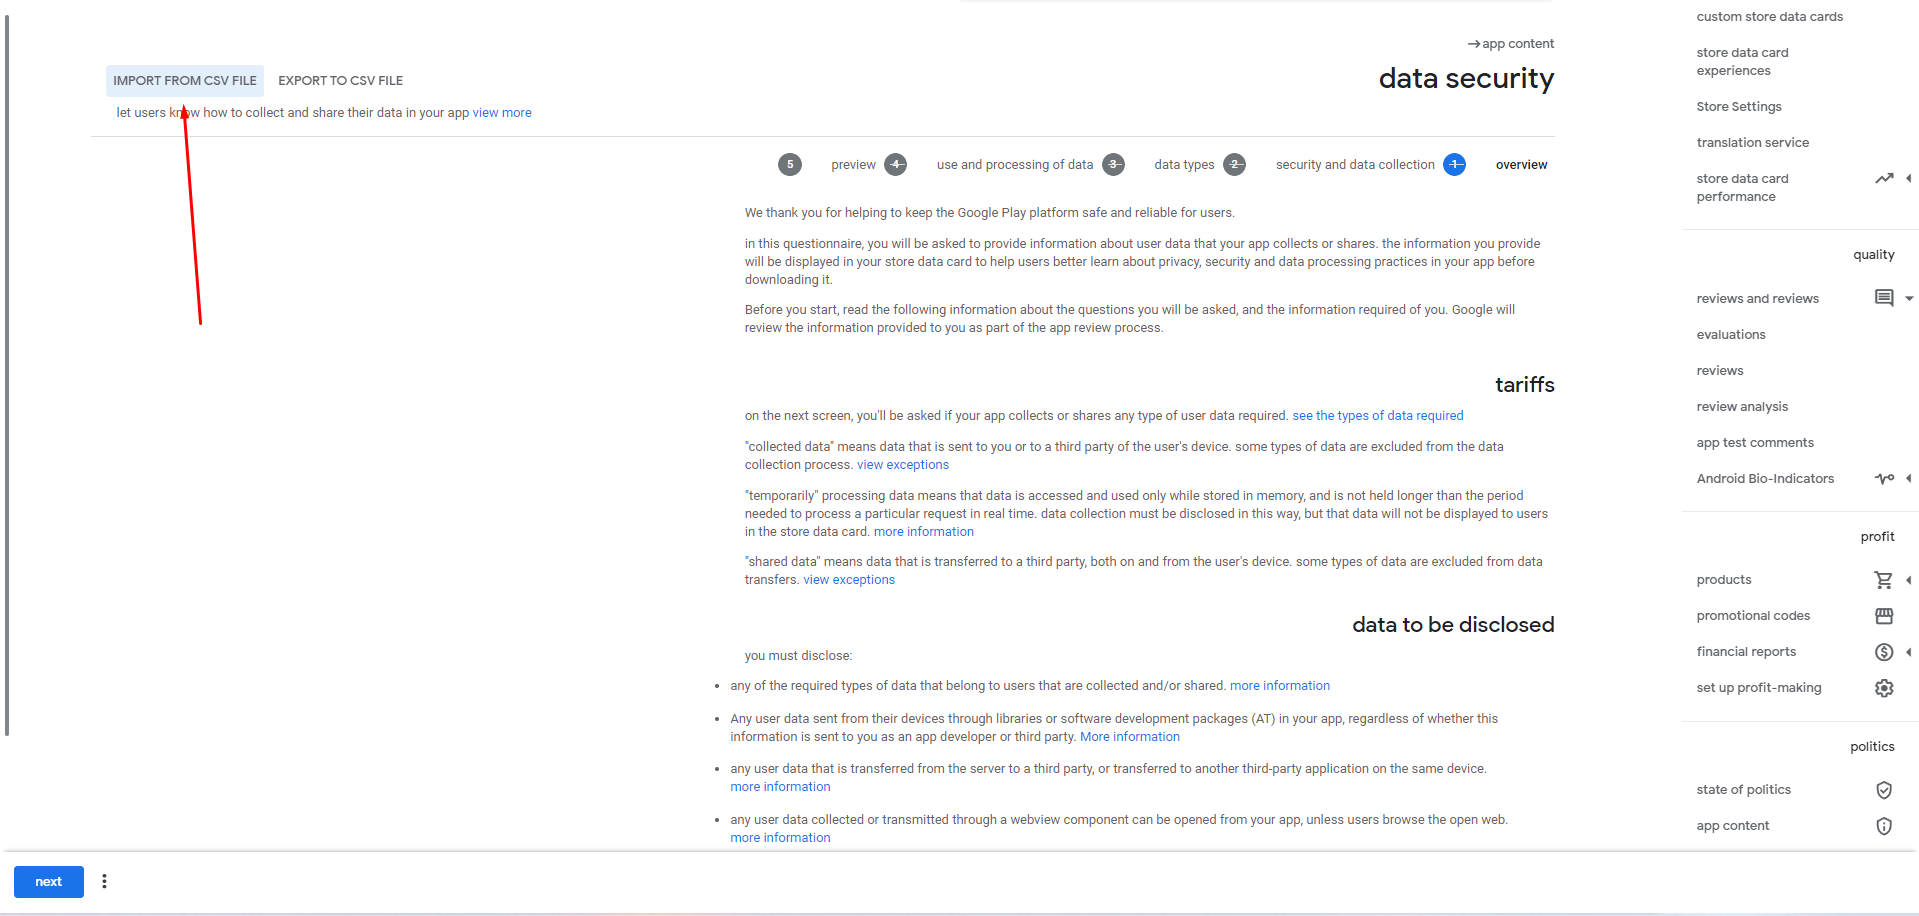Expand the products section arrow

pos(1909,580)
